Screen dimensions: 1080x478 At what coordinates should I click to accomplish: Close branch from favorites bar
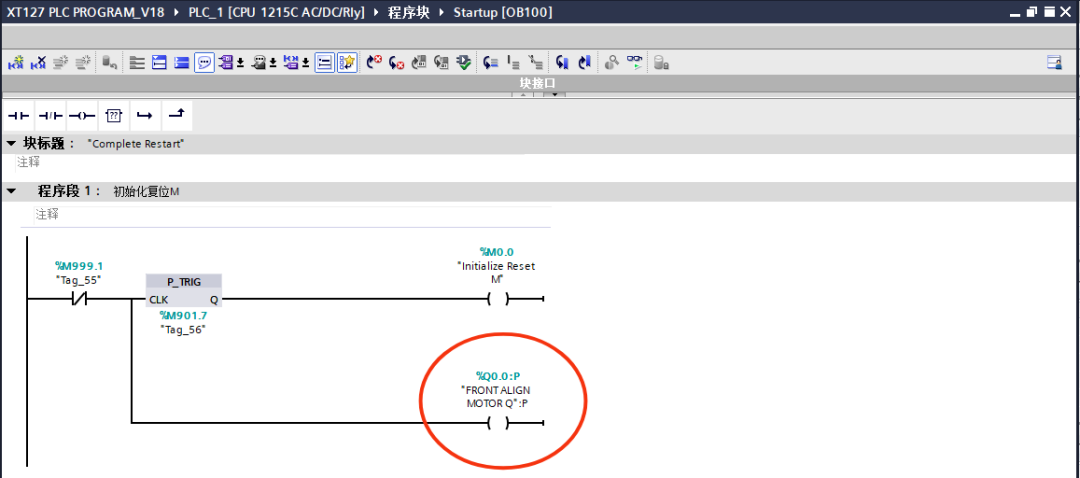pos(176,116)
